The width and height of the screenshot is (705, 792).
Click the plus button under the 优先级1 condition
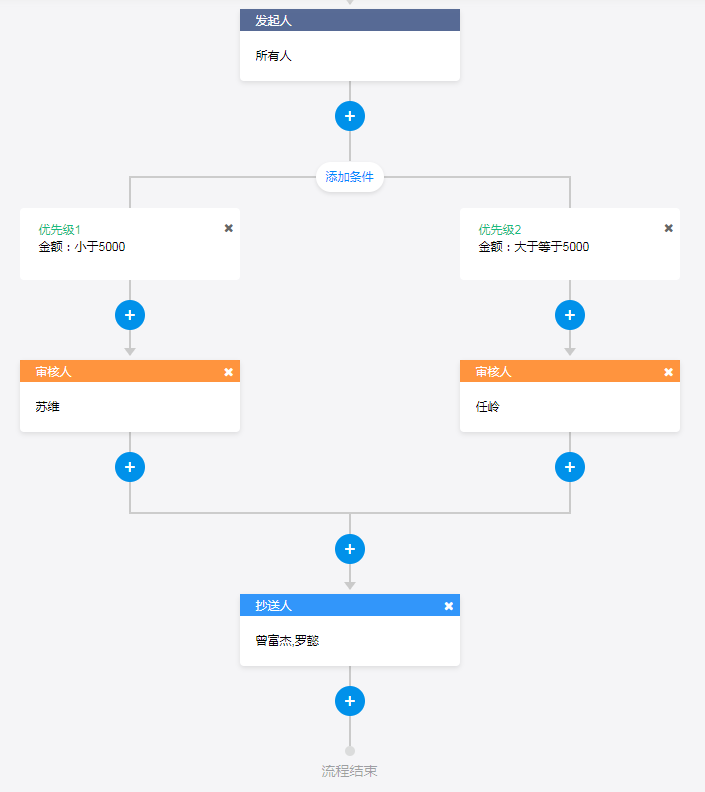[130, 315]
